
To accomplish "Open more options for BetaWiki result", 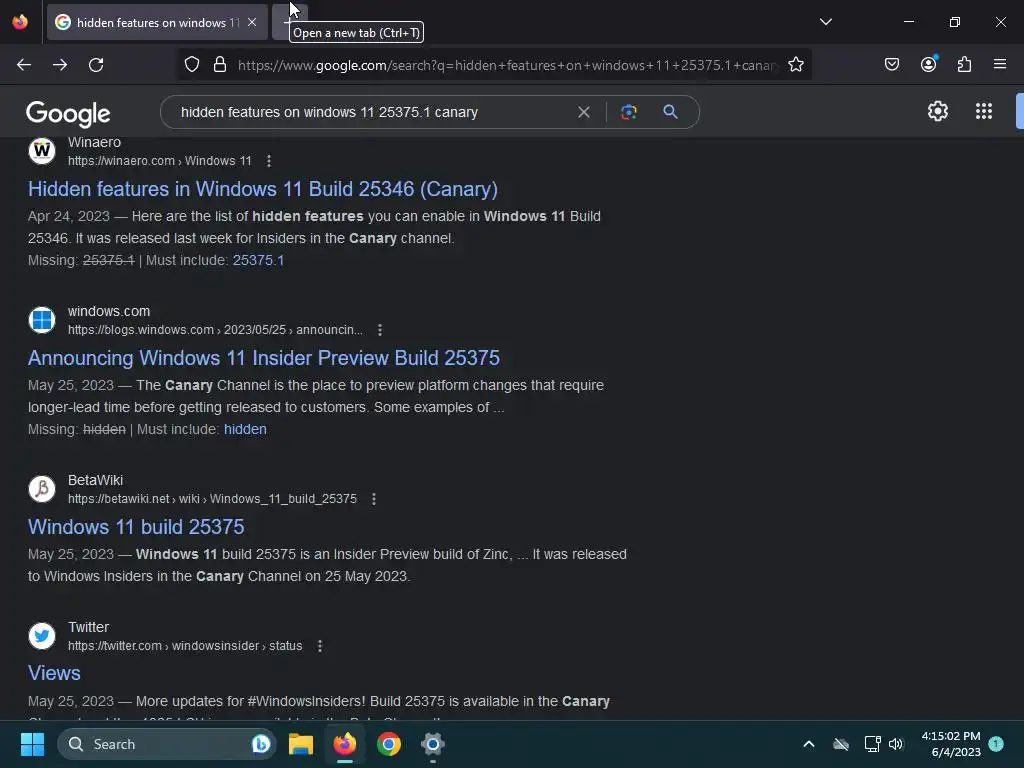I will click(374, 500).
